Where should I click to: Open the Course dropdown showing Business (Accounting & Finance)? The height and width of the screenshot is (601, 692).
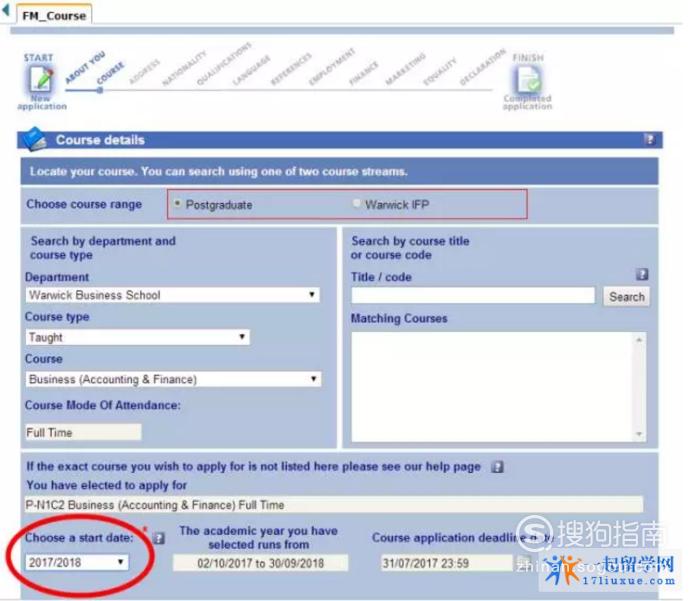point(173,379)
